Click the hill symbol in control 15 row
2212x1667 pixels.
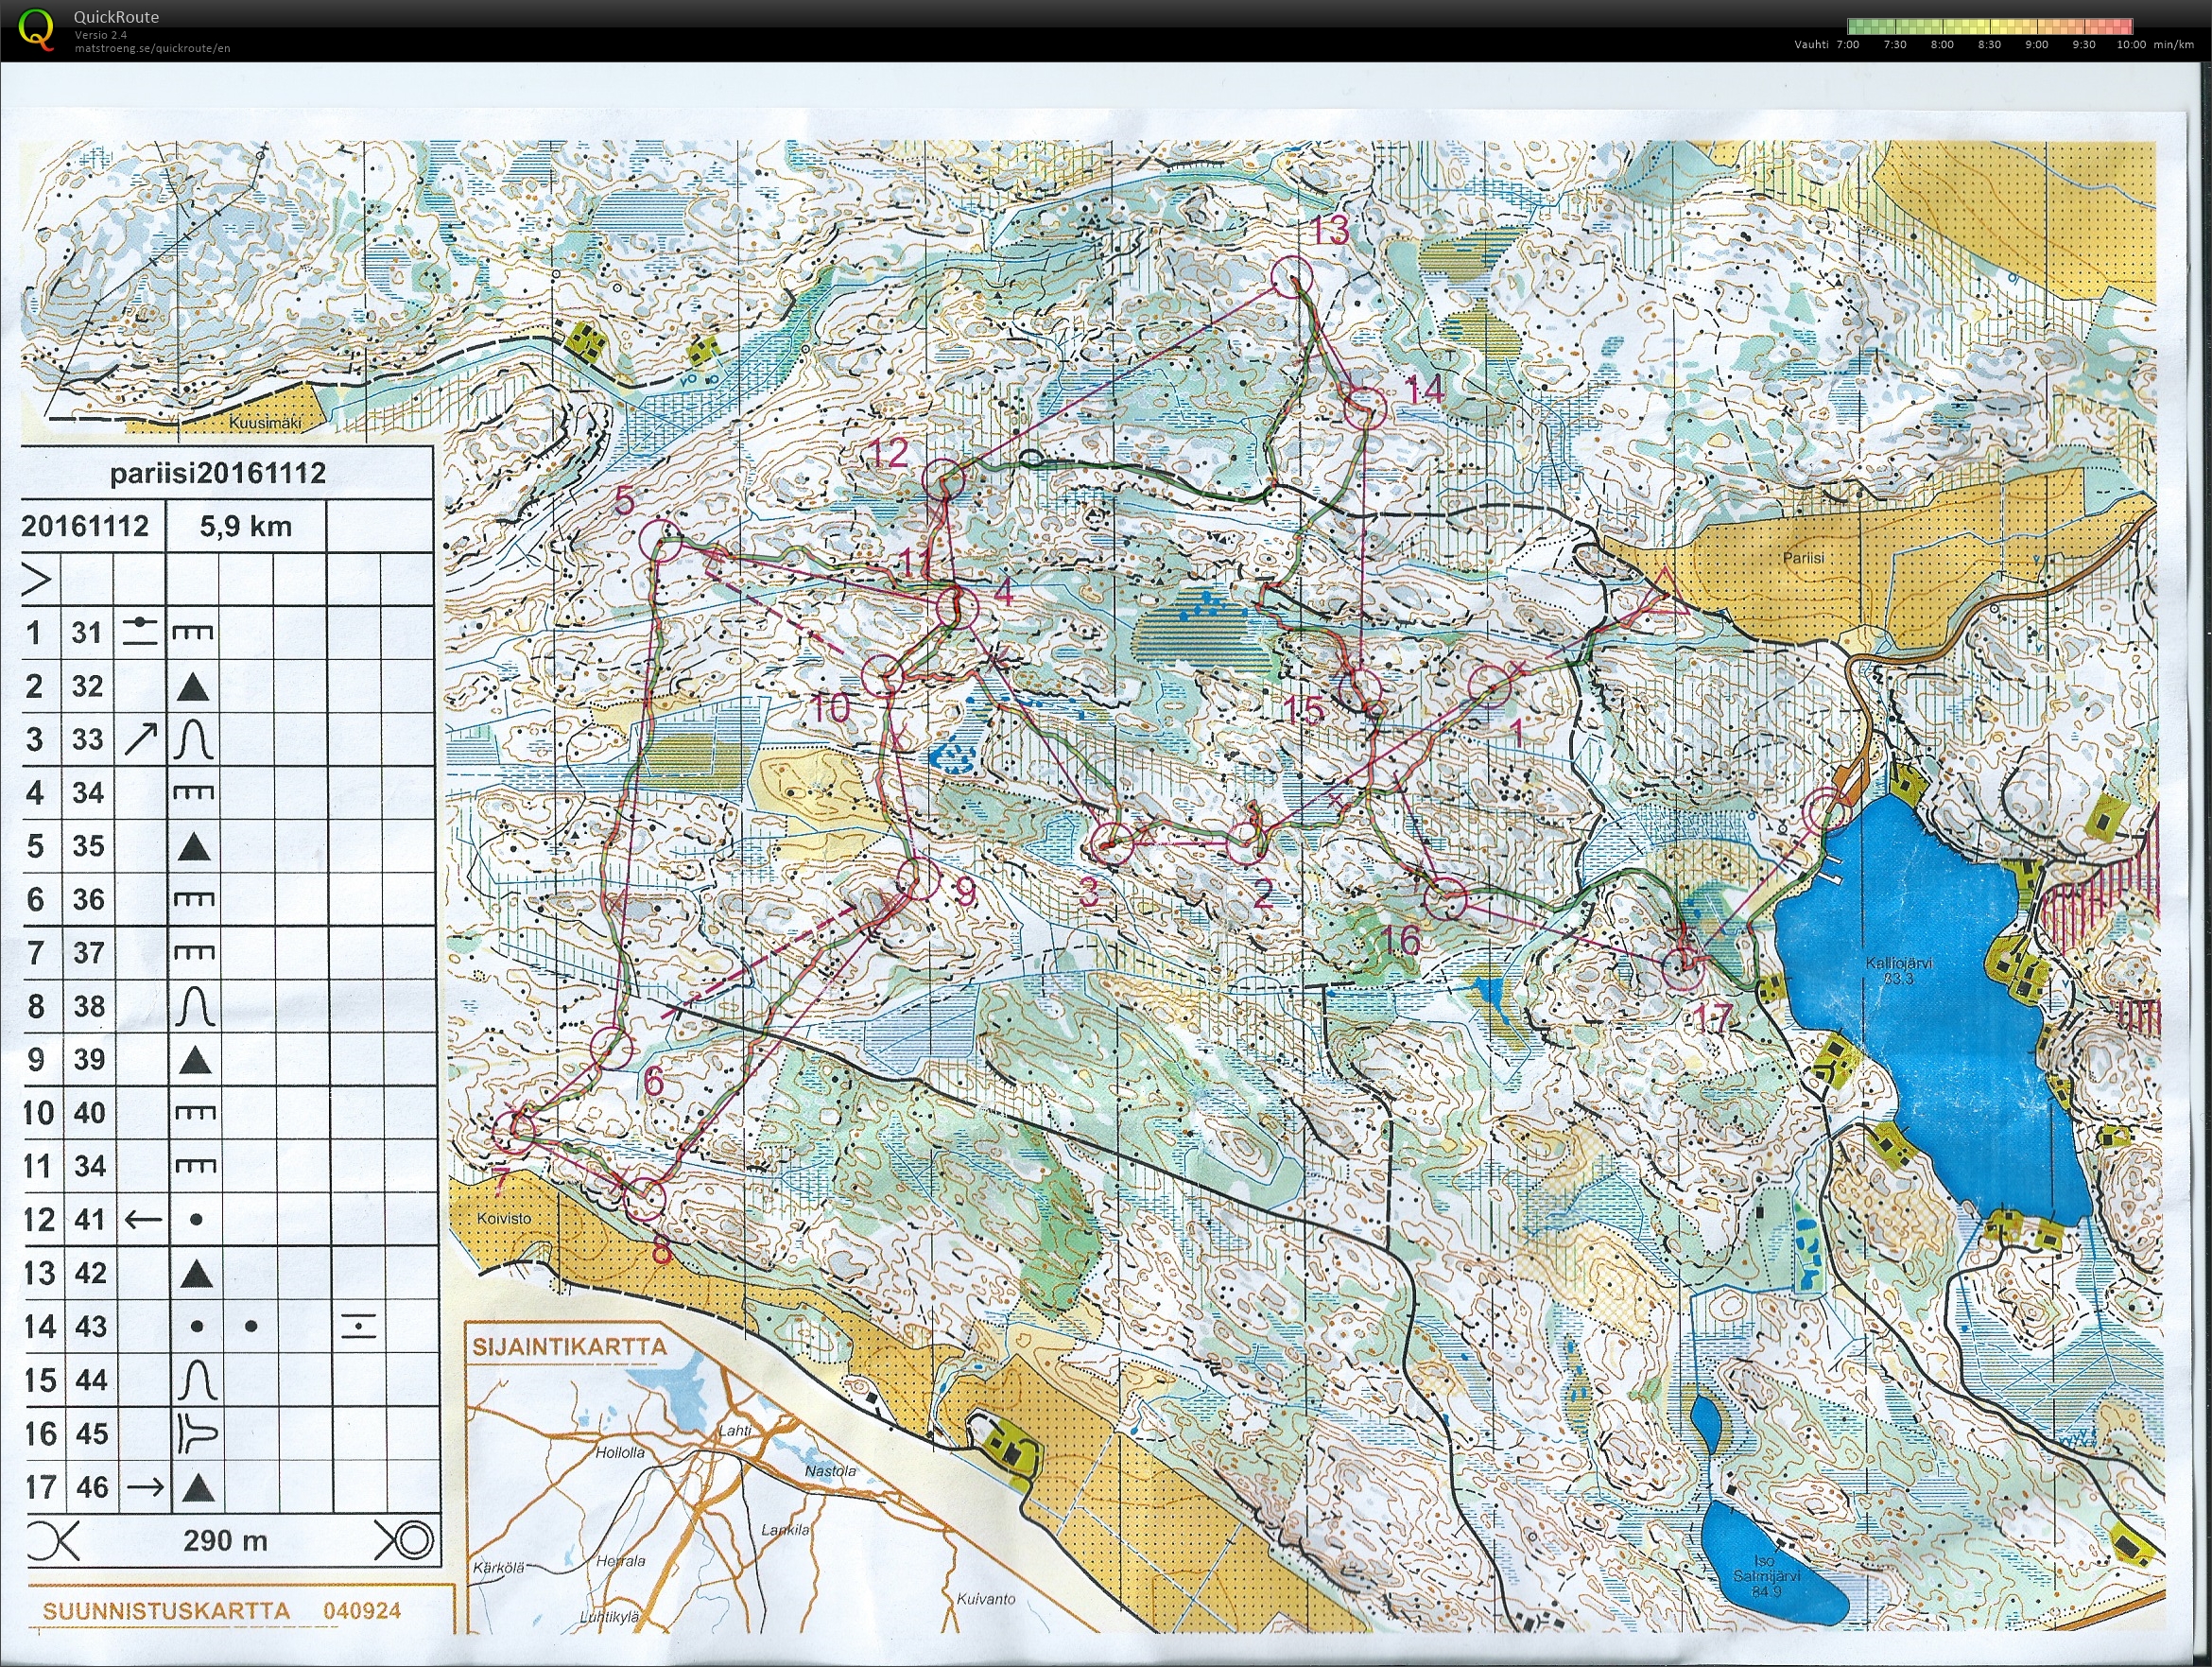click(196, 1380)
